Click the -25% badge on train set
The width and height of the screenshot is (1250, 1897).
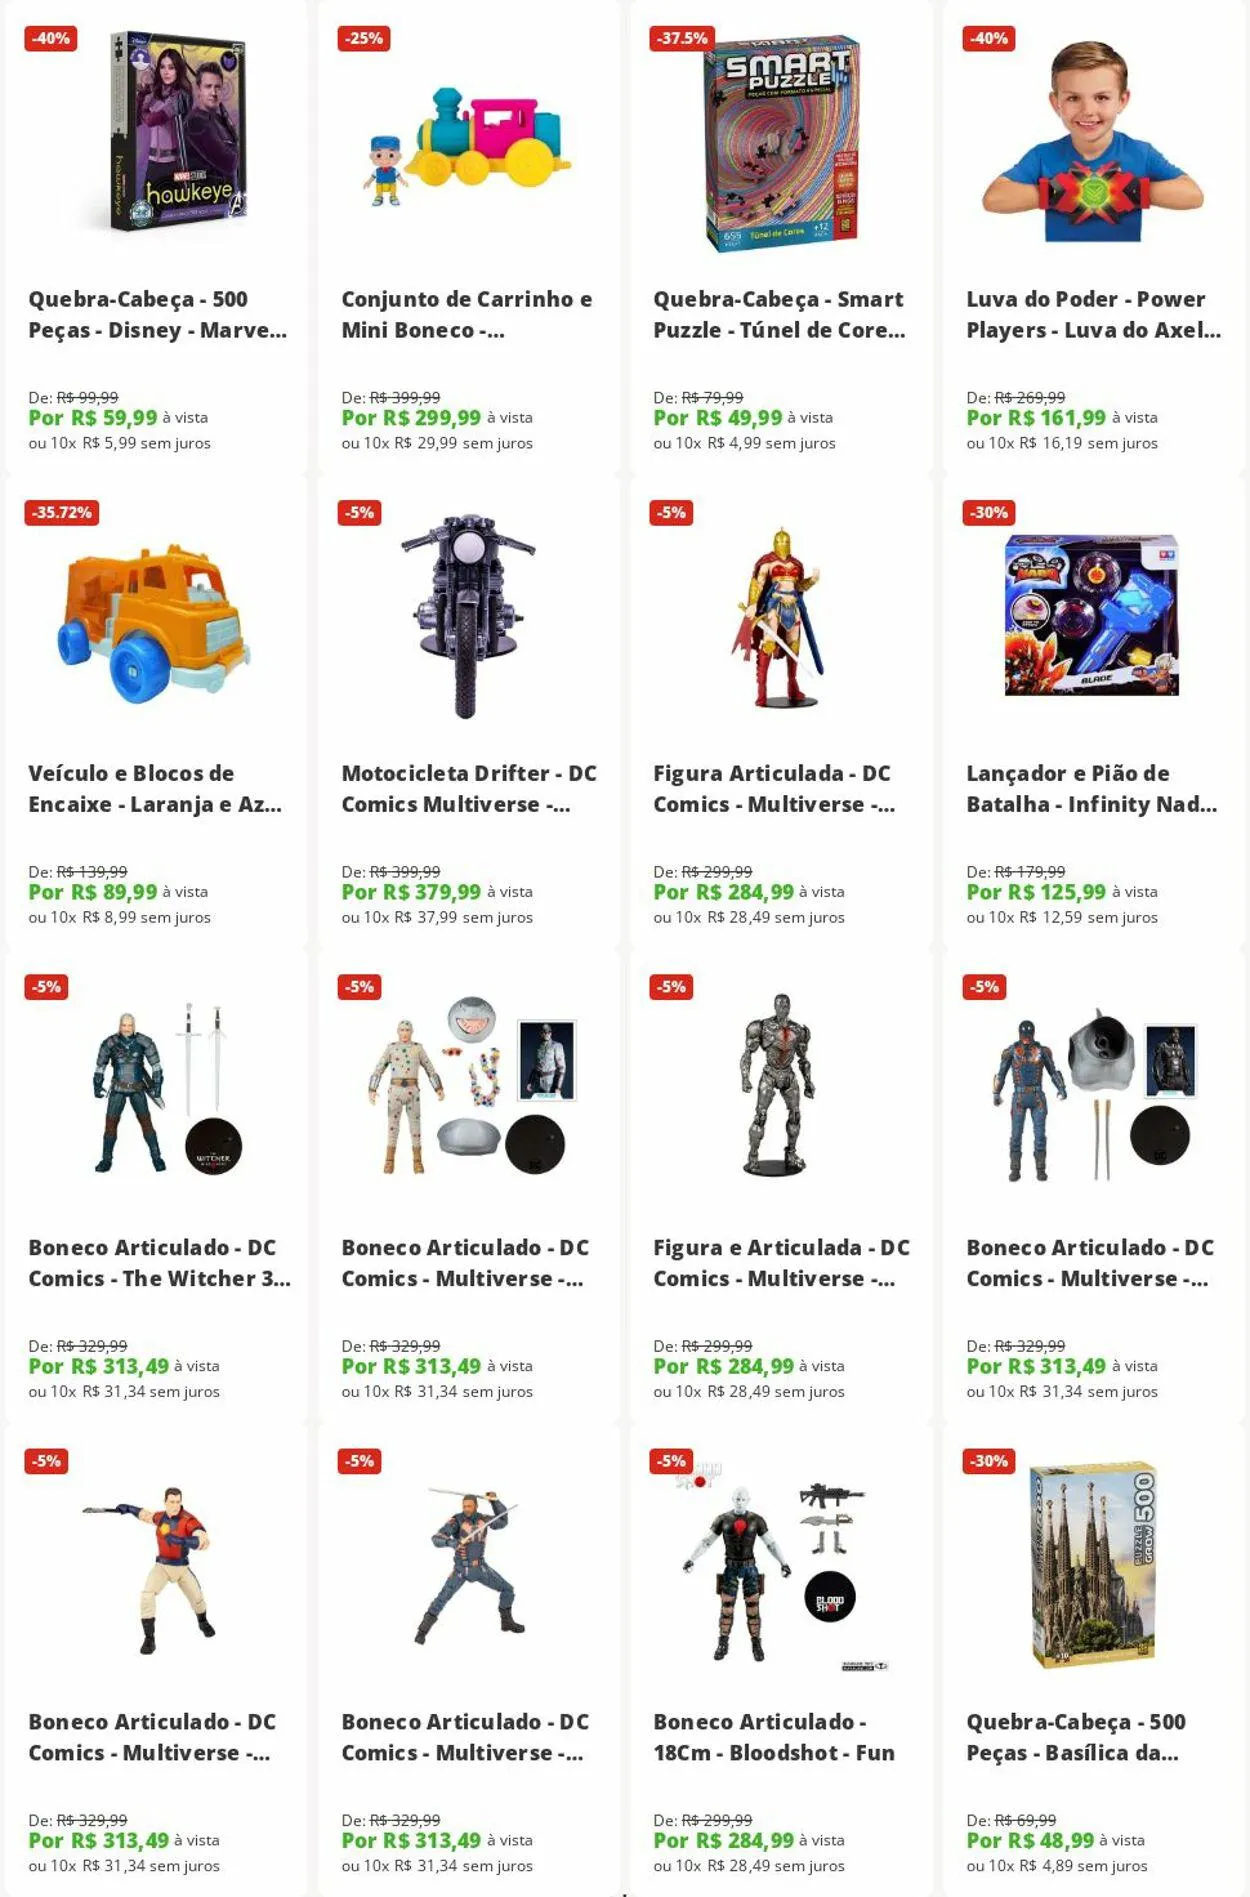[364, 39]
